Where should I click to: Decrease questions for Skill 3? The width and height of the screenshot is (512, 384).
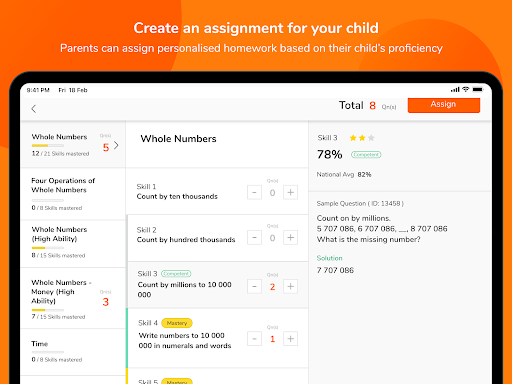click(254, 286)
